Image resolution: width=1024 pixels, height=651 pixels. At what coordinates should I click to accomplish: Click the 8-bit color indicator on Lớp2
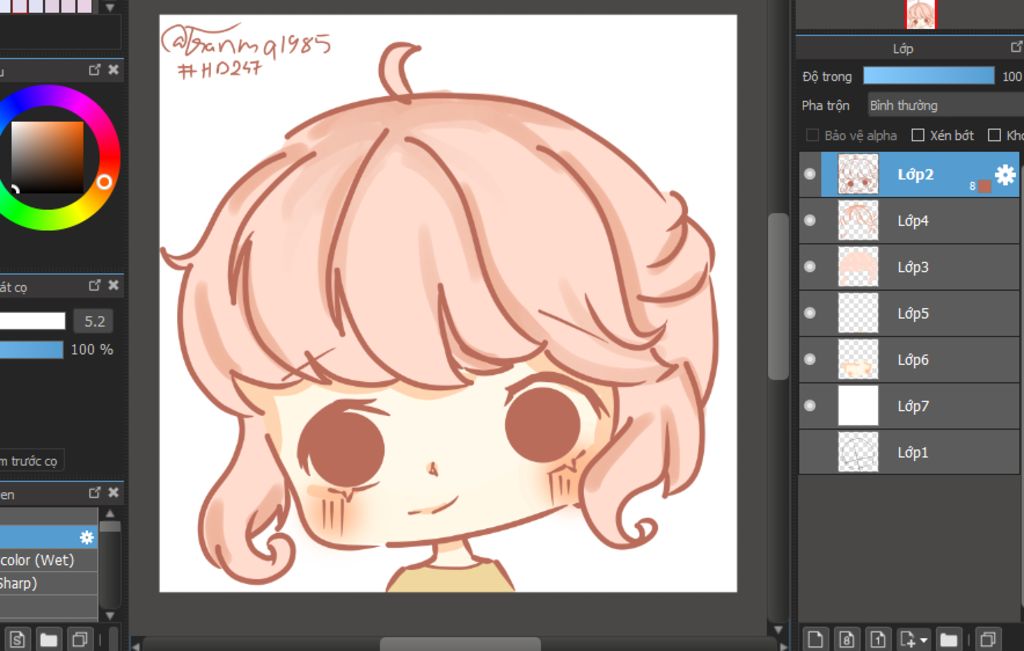(x=980, y=186)
